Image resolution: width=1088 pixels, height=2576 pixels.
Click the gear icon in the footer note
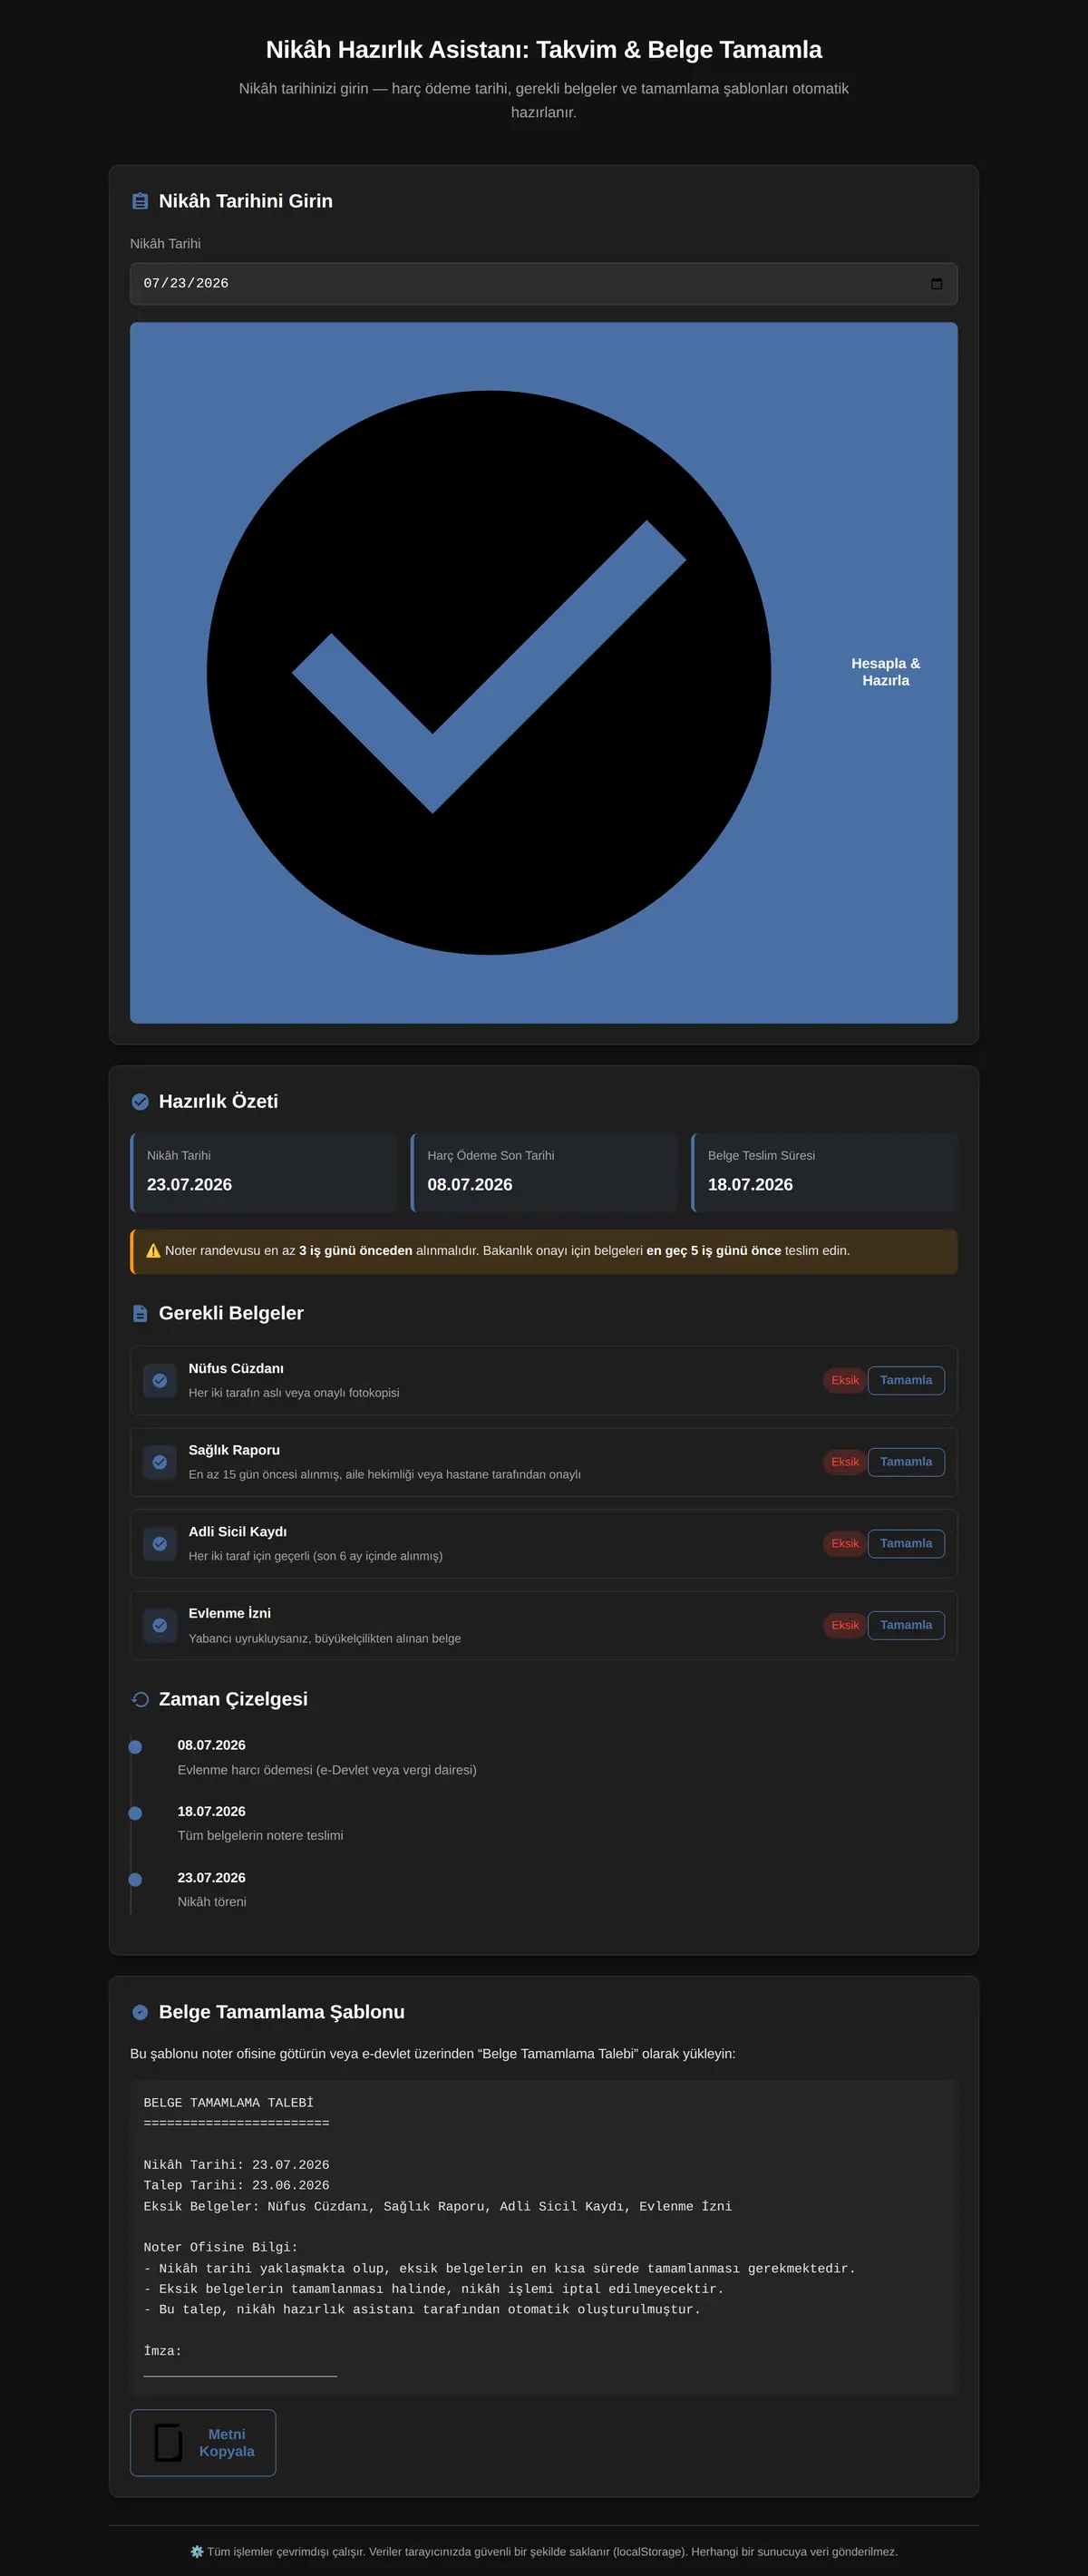point(197,2551)
